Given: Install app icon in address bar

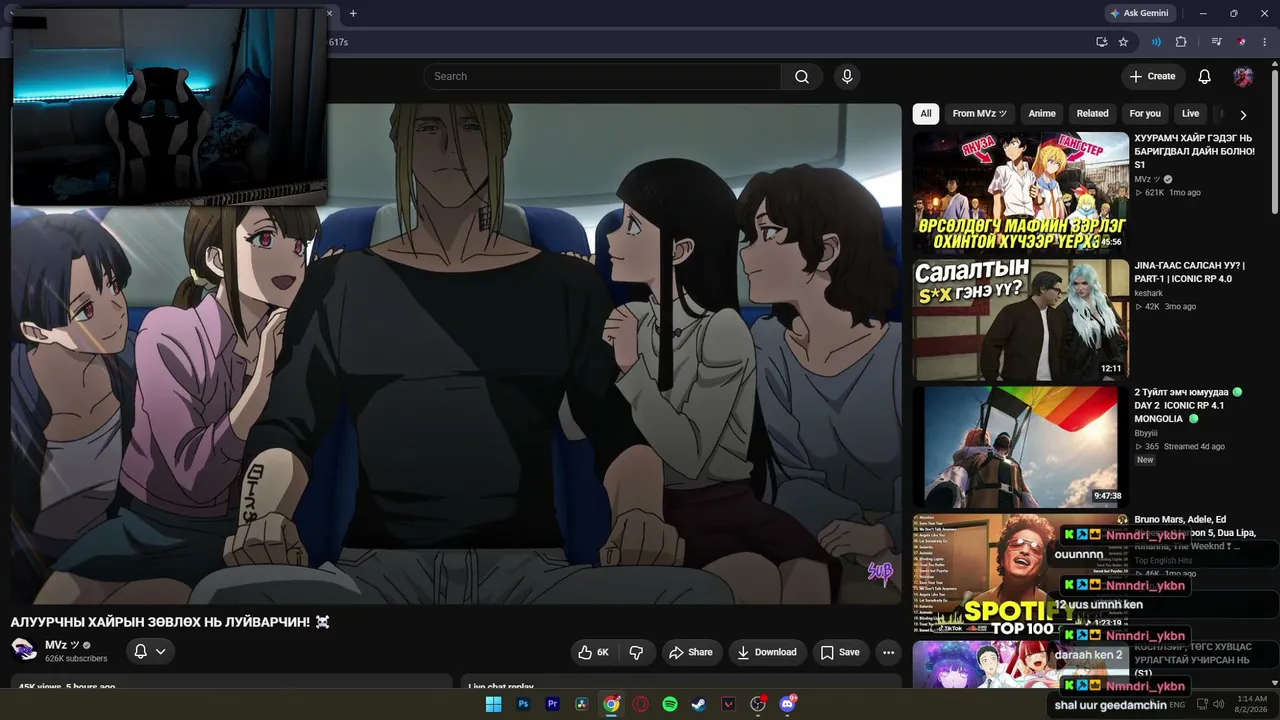Looking at the screenshot, I should click(1101, 42).
